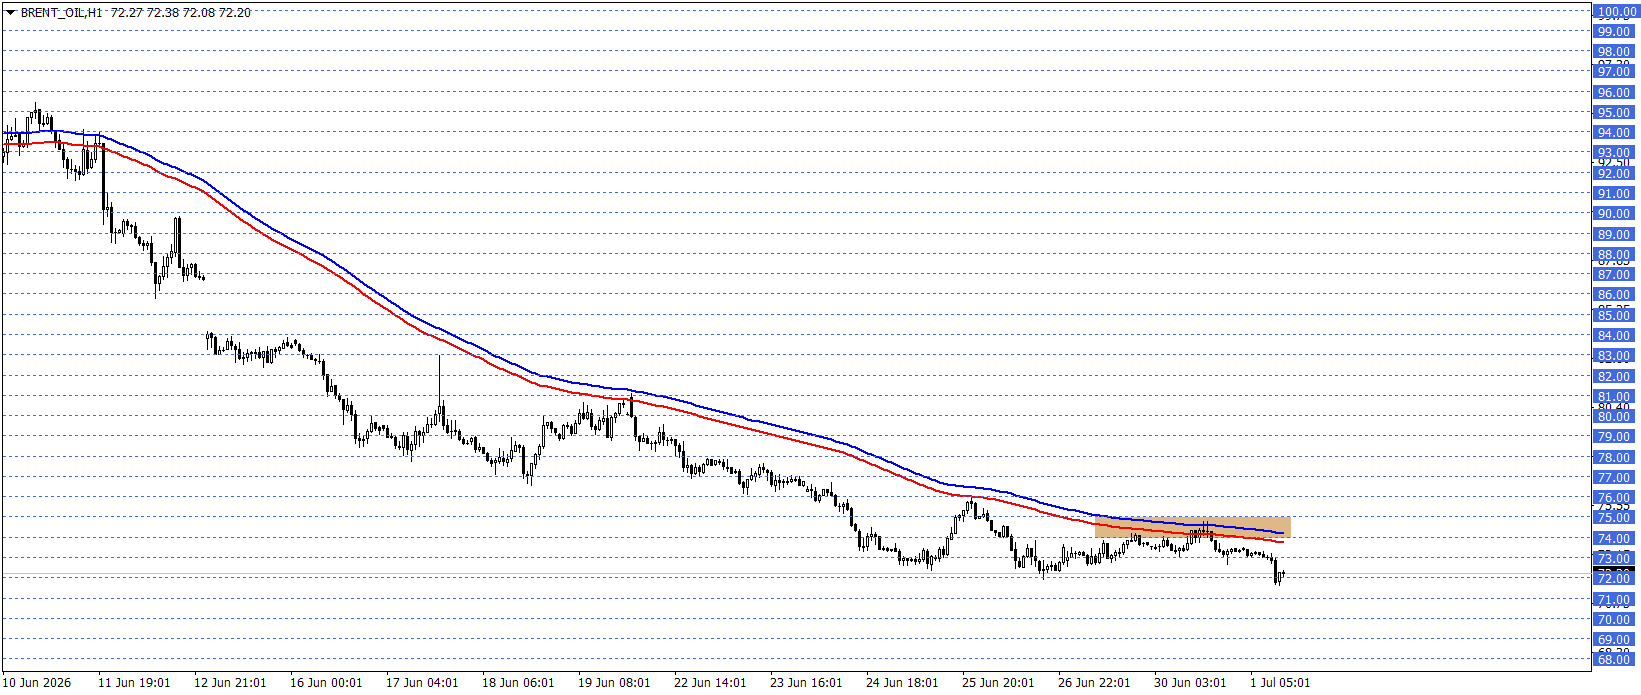Click the 86.00 price label
This screenshot has height=695, width=1641.
pos(1613,295)
